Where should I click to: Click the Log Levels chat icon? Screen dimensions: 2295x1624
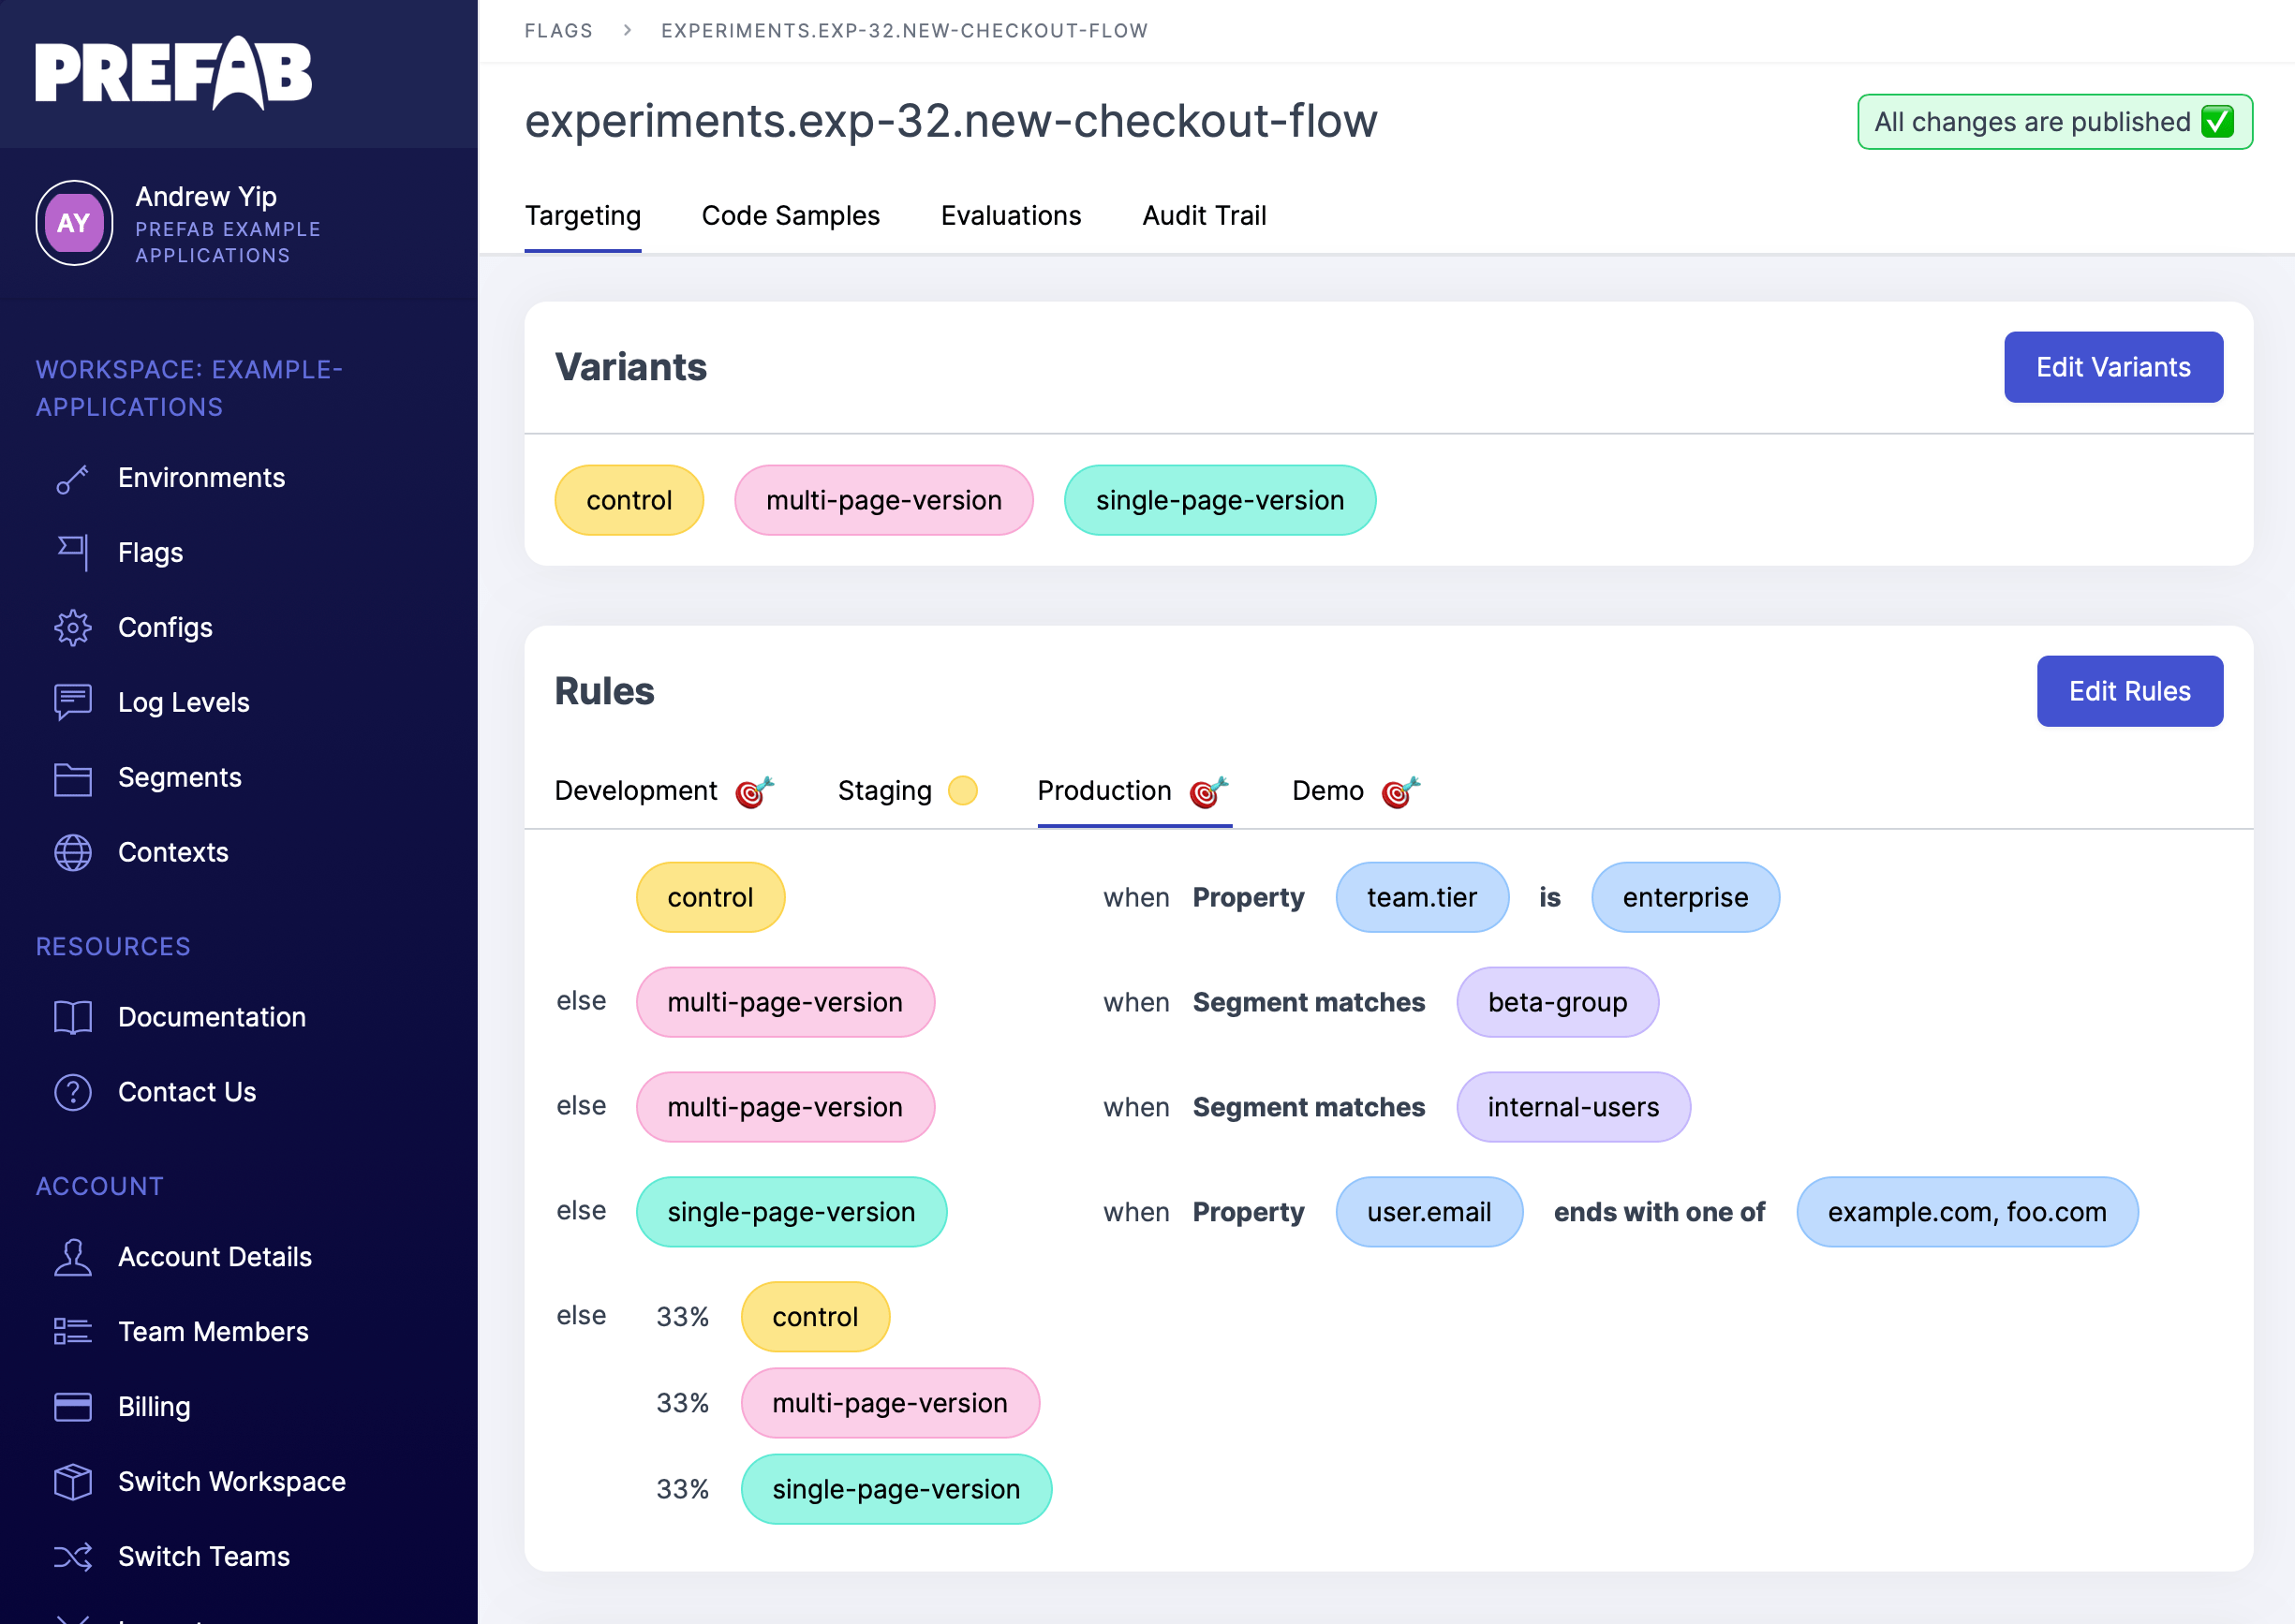pos(72,702)
